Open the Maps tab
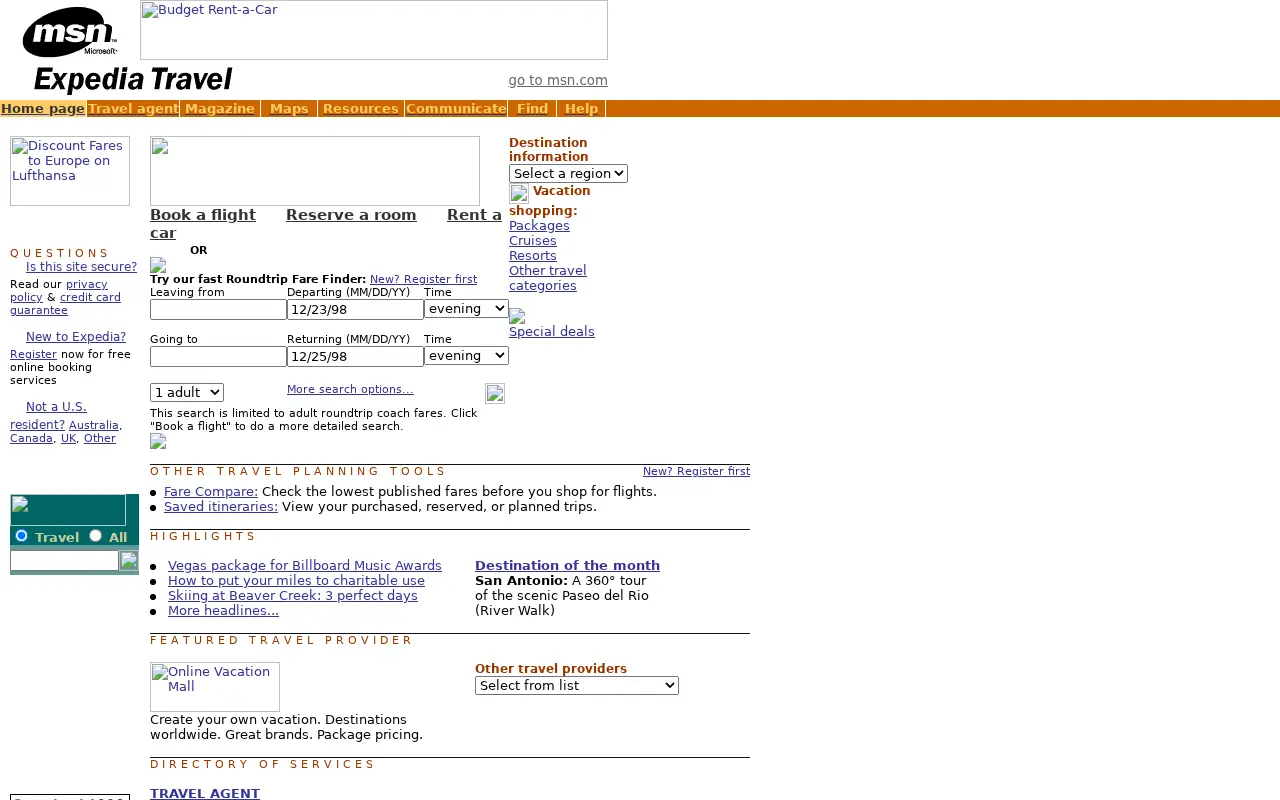 pos(289,109)
